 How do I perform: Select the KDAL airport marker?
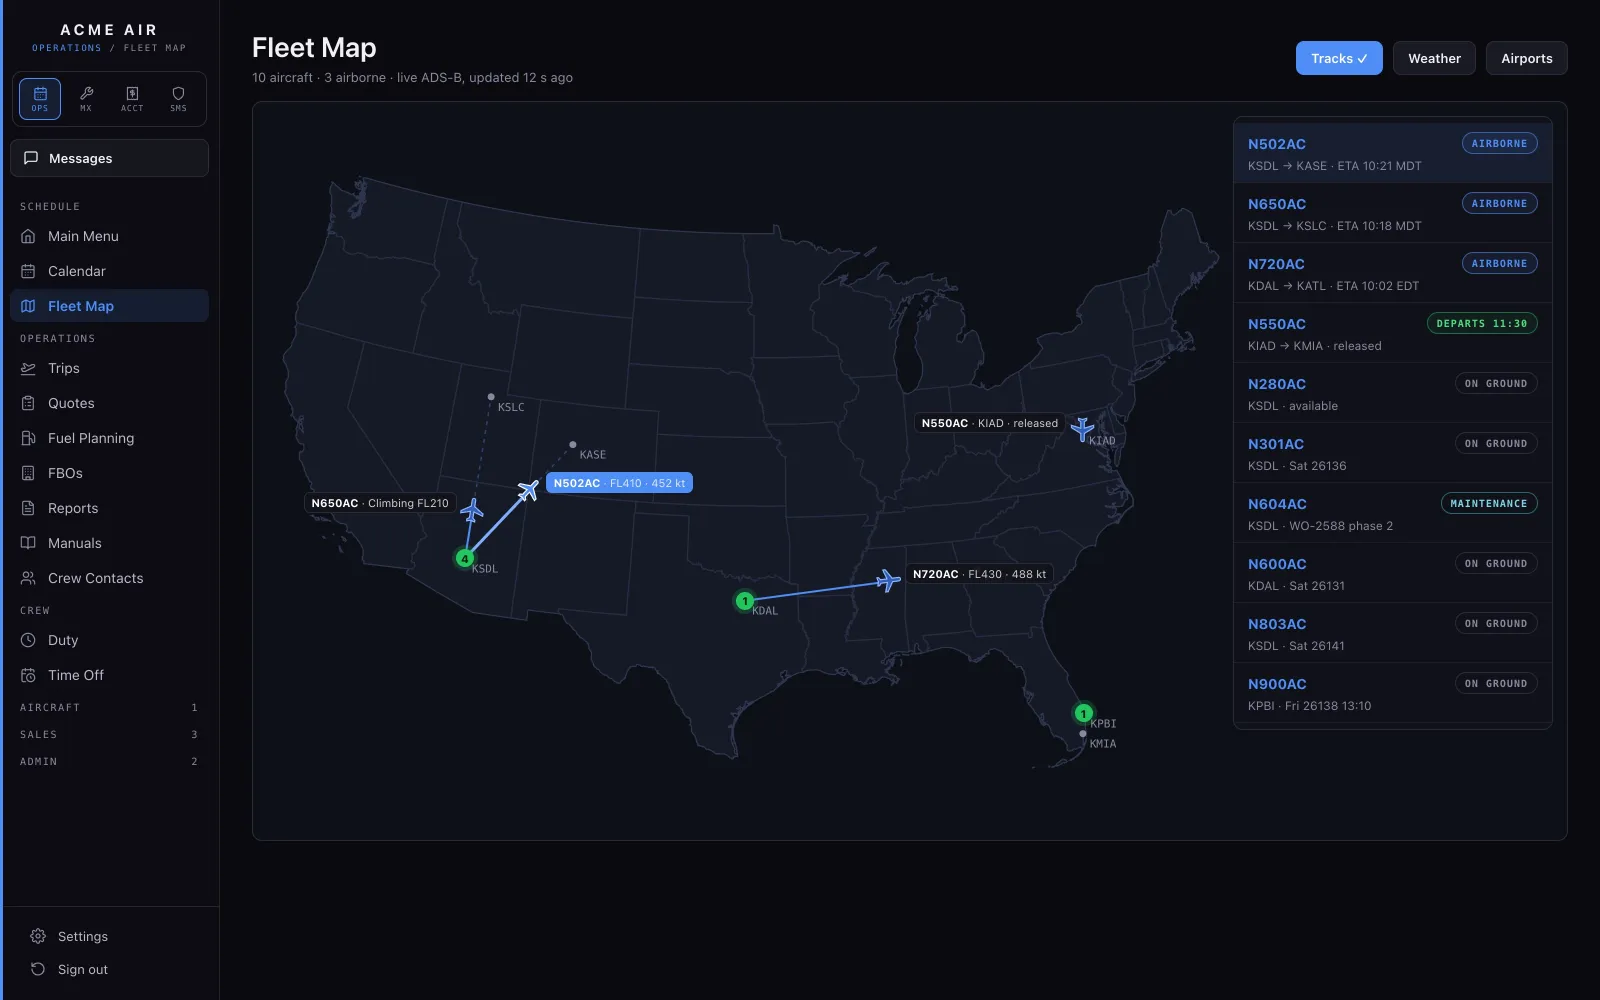pyautogui.click(x=744, y=601)
